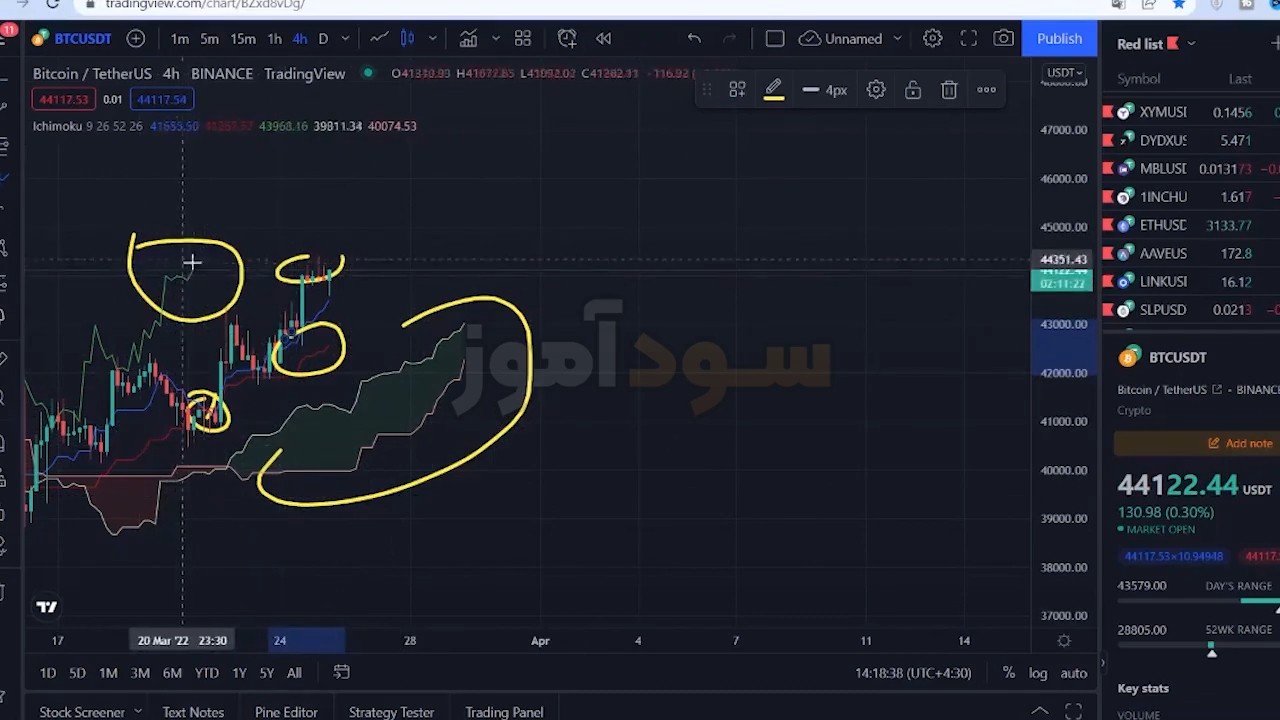Select the layout square icon
Image resolution: width=1280 pixels, height=720 pixels.
click(775, 39)
